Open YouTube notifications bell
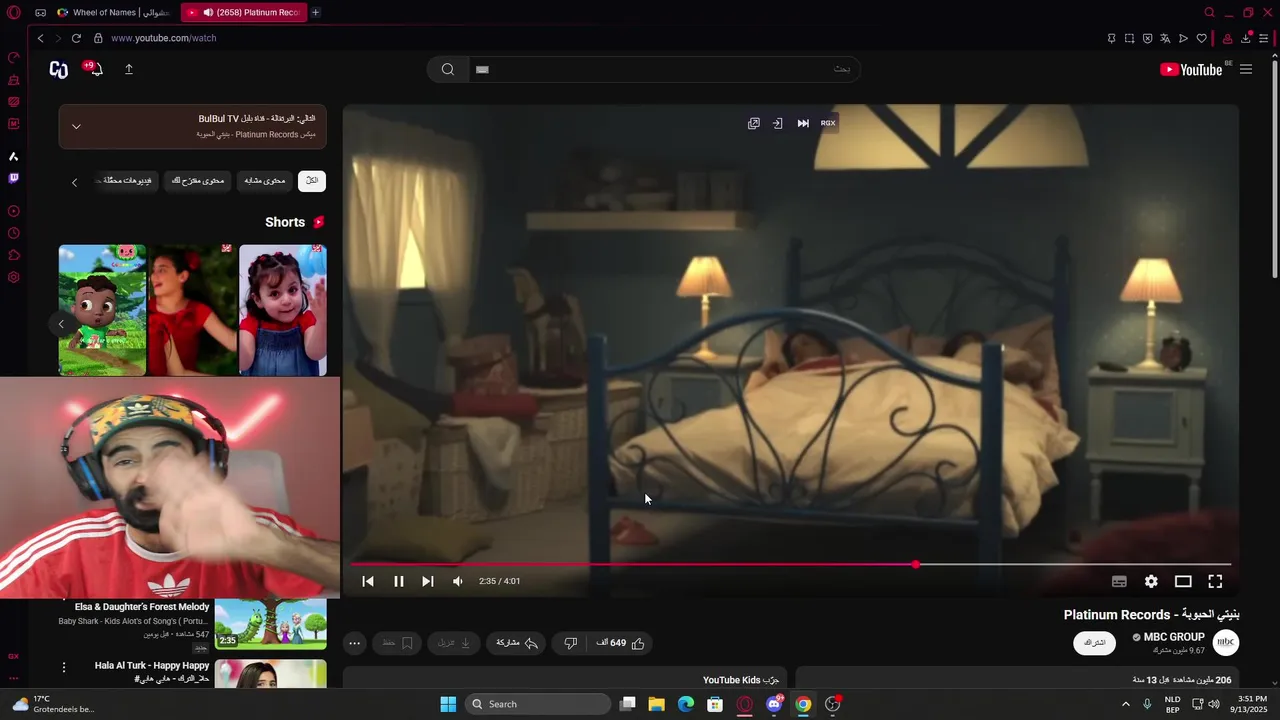1280x720 pixels. [96, 69]
